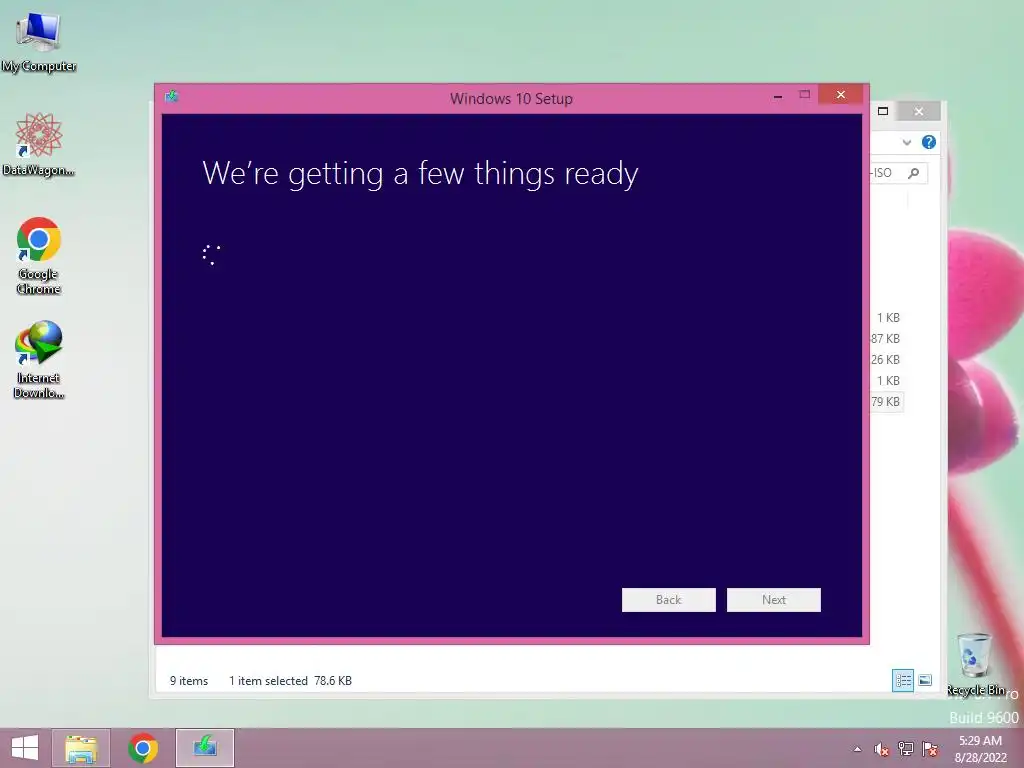The image size is (1024, 768).
Task: Select the 87 KB file row
Action: coord(886,338)
